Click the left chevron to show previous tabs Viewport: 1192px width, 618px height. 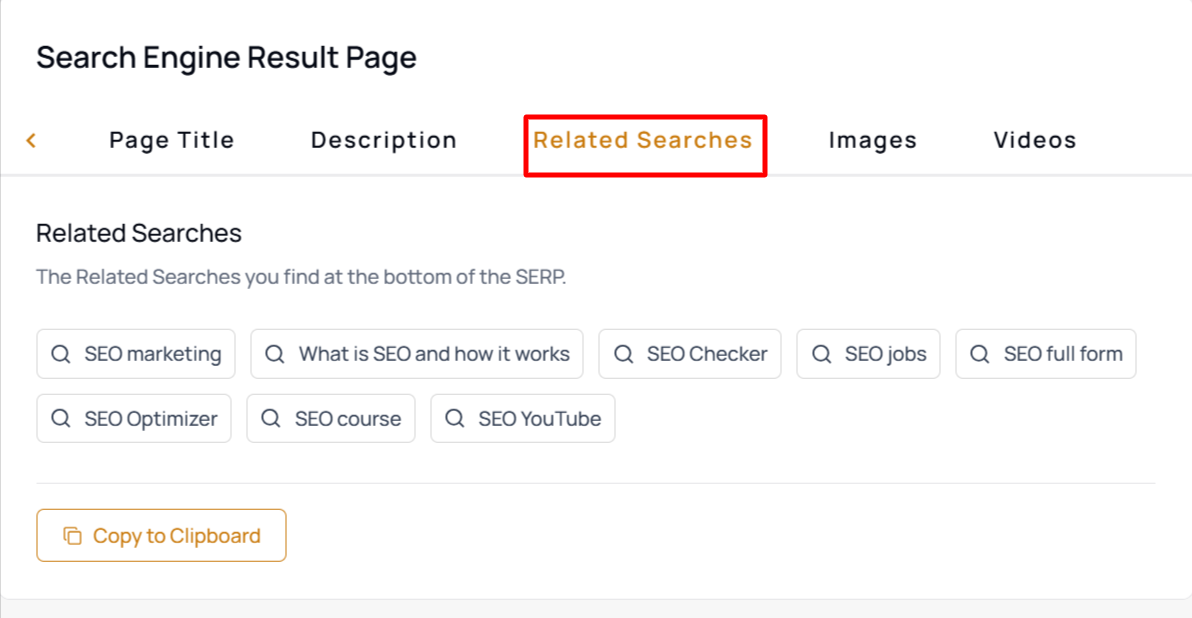click(x=31, y=141)
